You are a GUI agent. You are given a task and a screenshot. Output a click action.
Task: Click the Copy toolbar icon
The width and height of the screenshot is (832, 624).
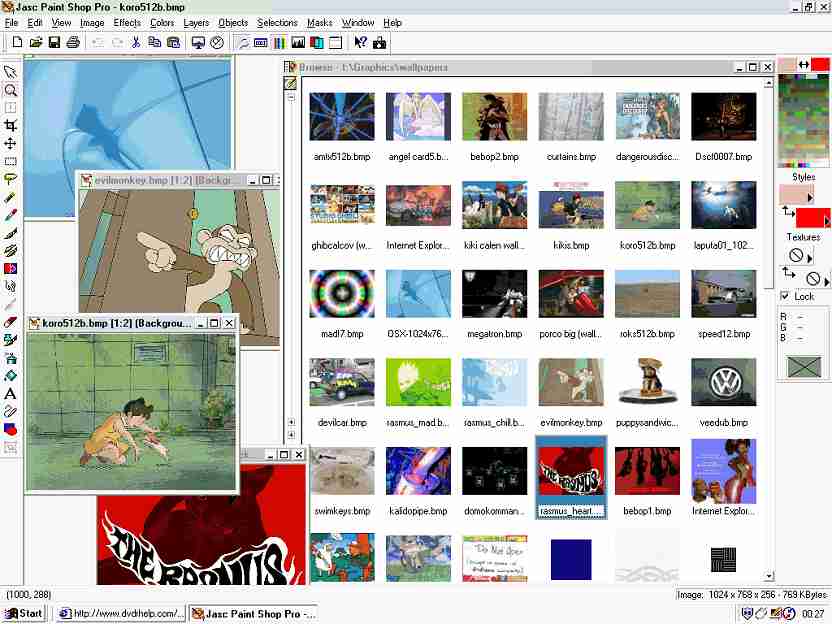[154, 42]
